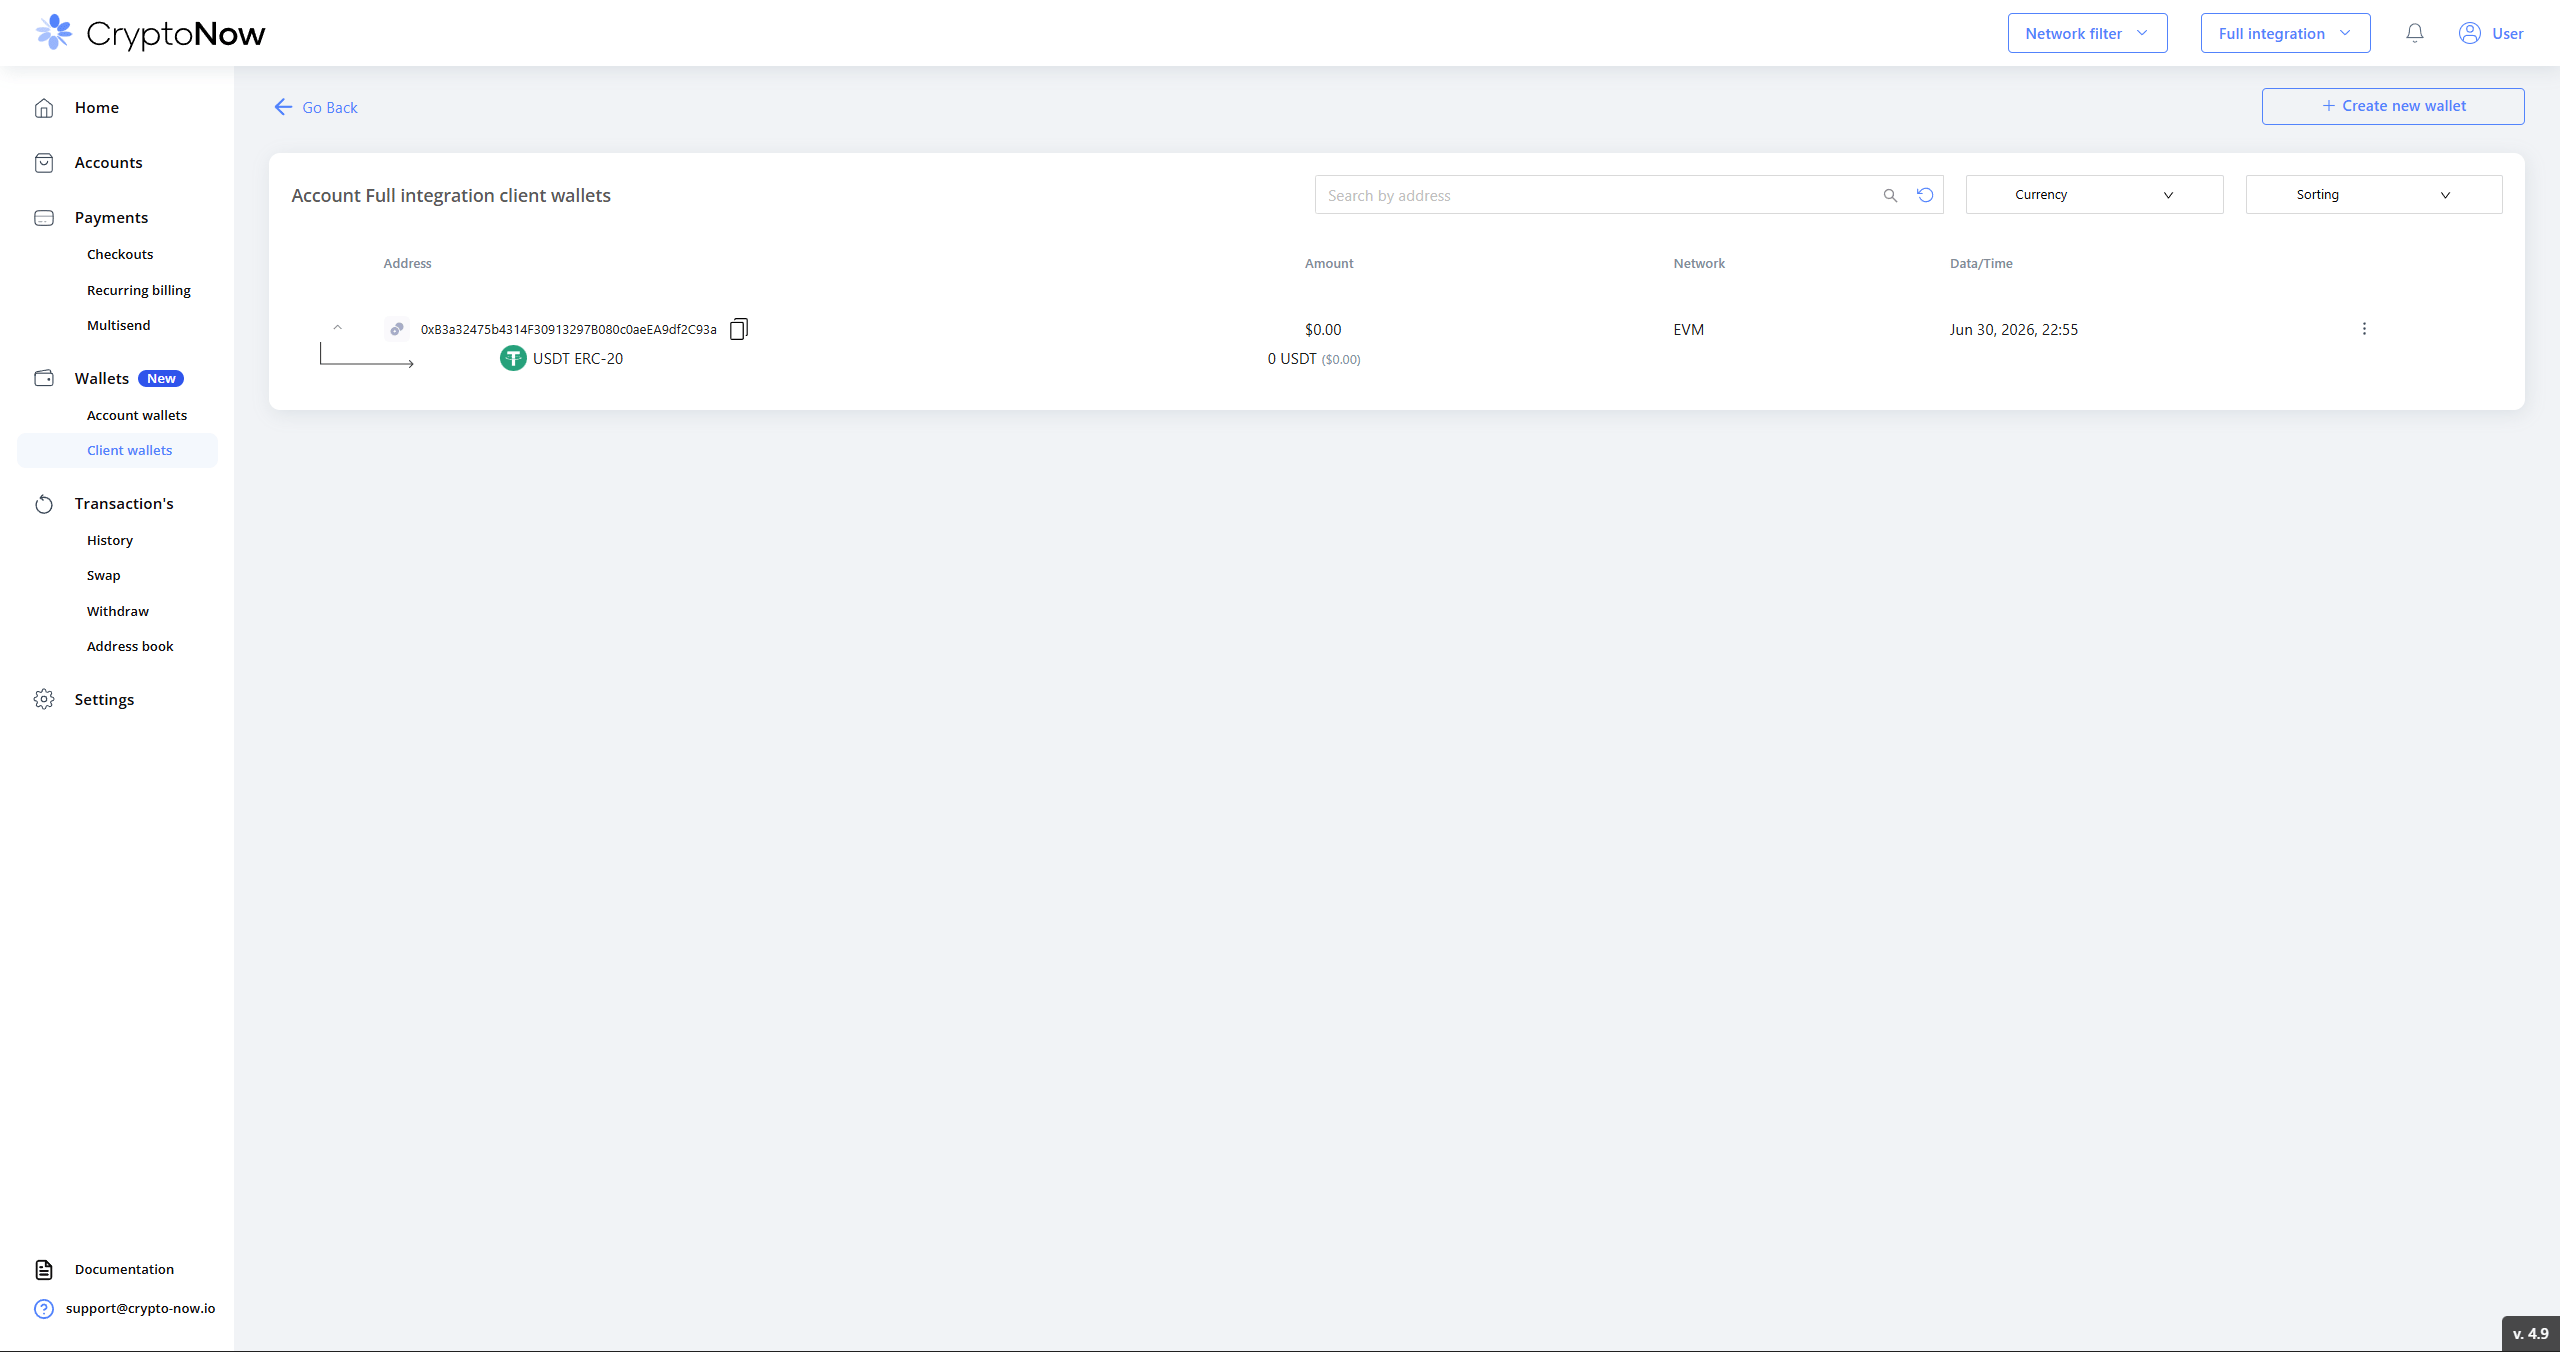
Task: Click the EVM network cell
Action: tap(1689, 329)
